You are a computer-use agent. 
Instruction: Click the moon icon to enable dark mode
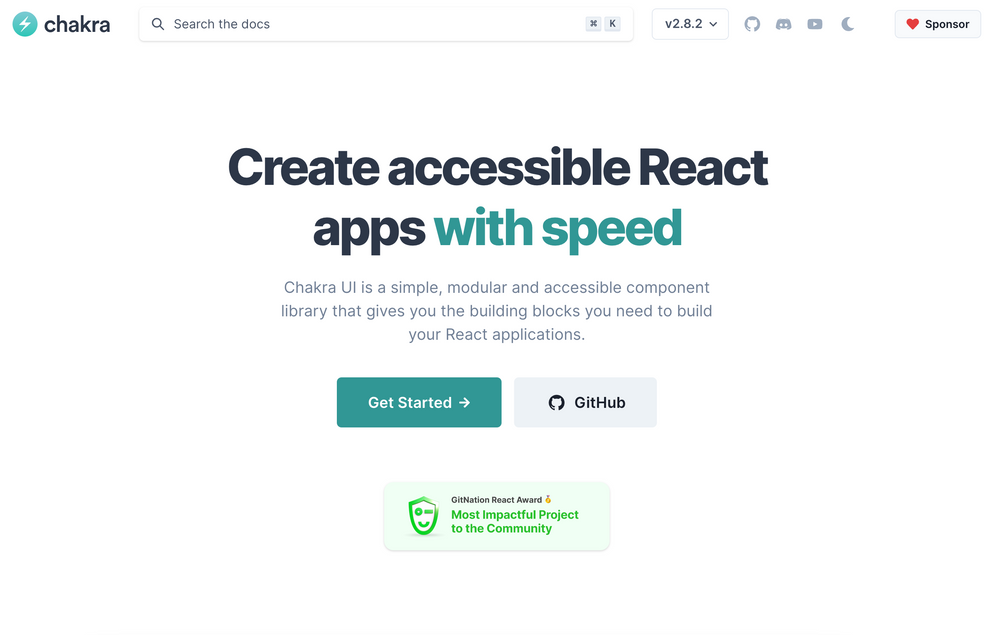pyautogui.click(x=847, y=24)
